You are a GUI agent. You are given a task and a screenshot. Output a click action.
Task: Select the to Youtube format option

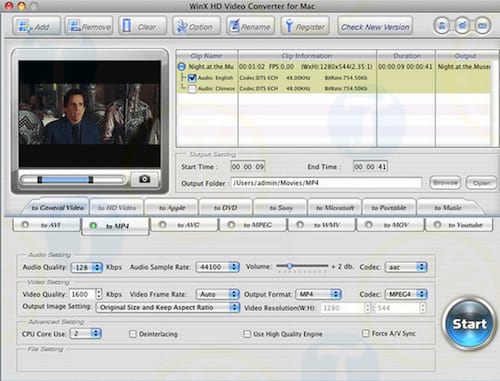click(x=459, y=225)
